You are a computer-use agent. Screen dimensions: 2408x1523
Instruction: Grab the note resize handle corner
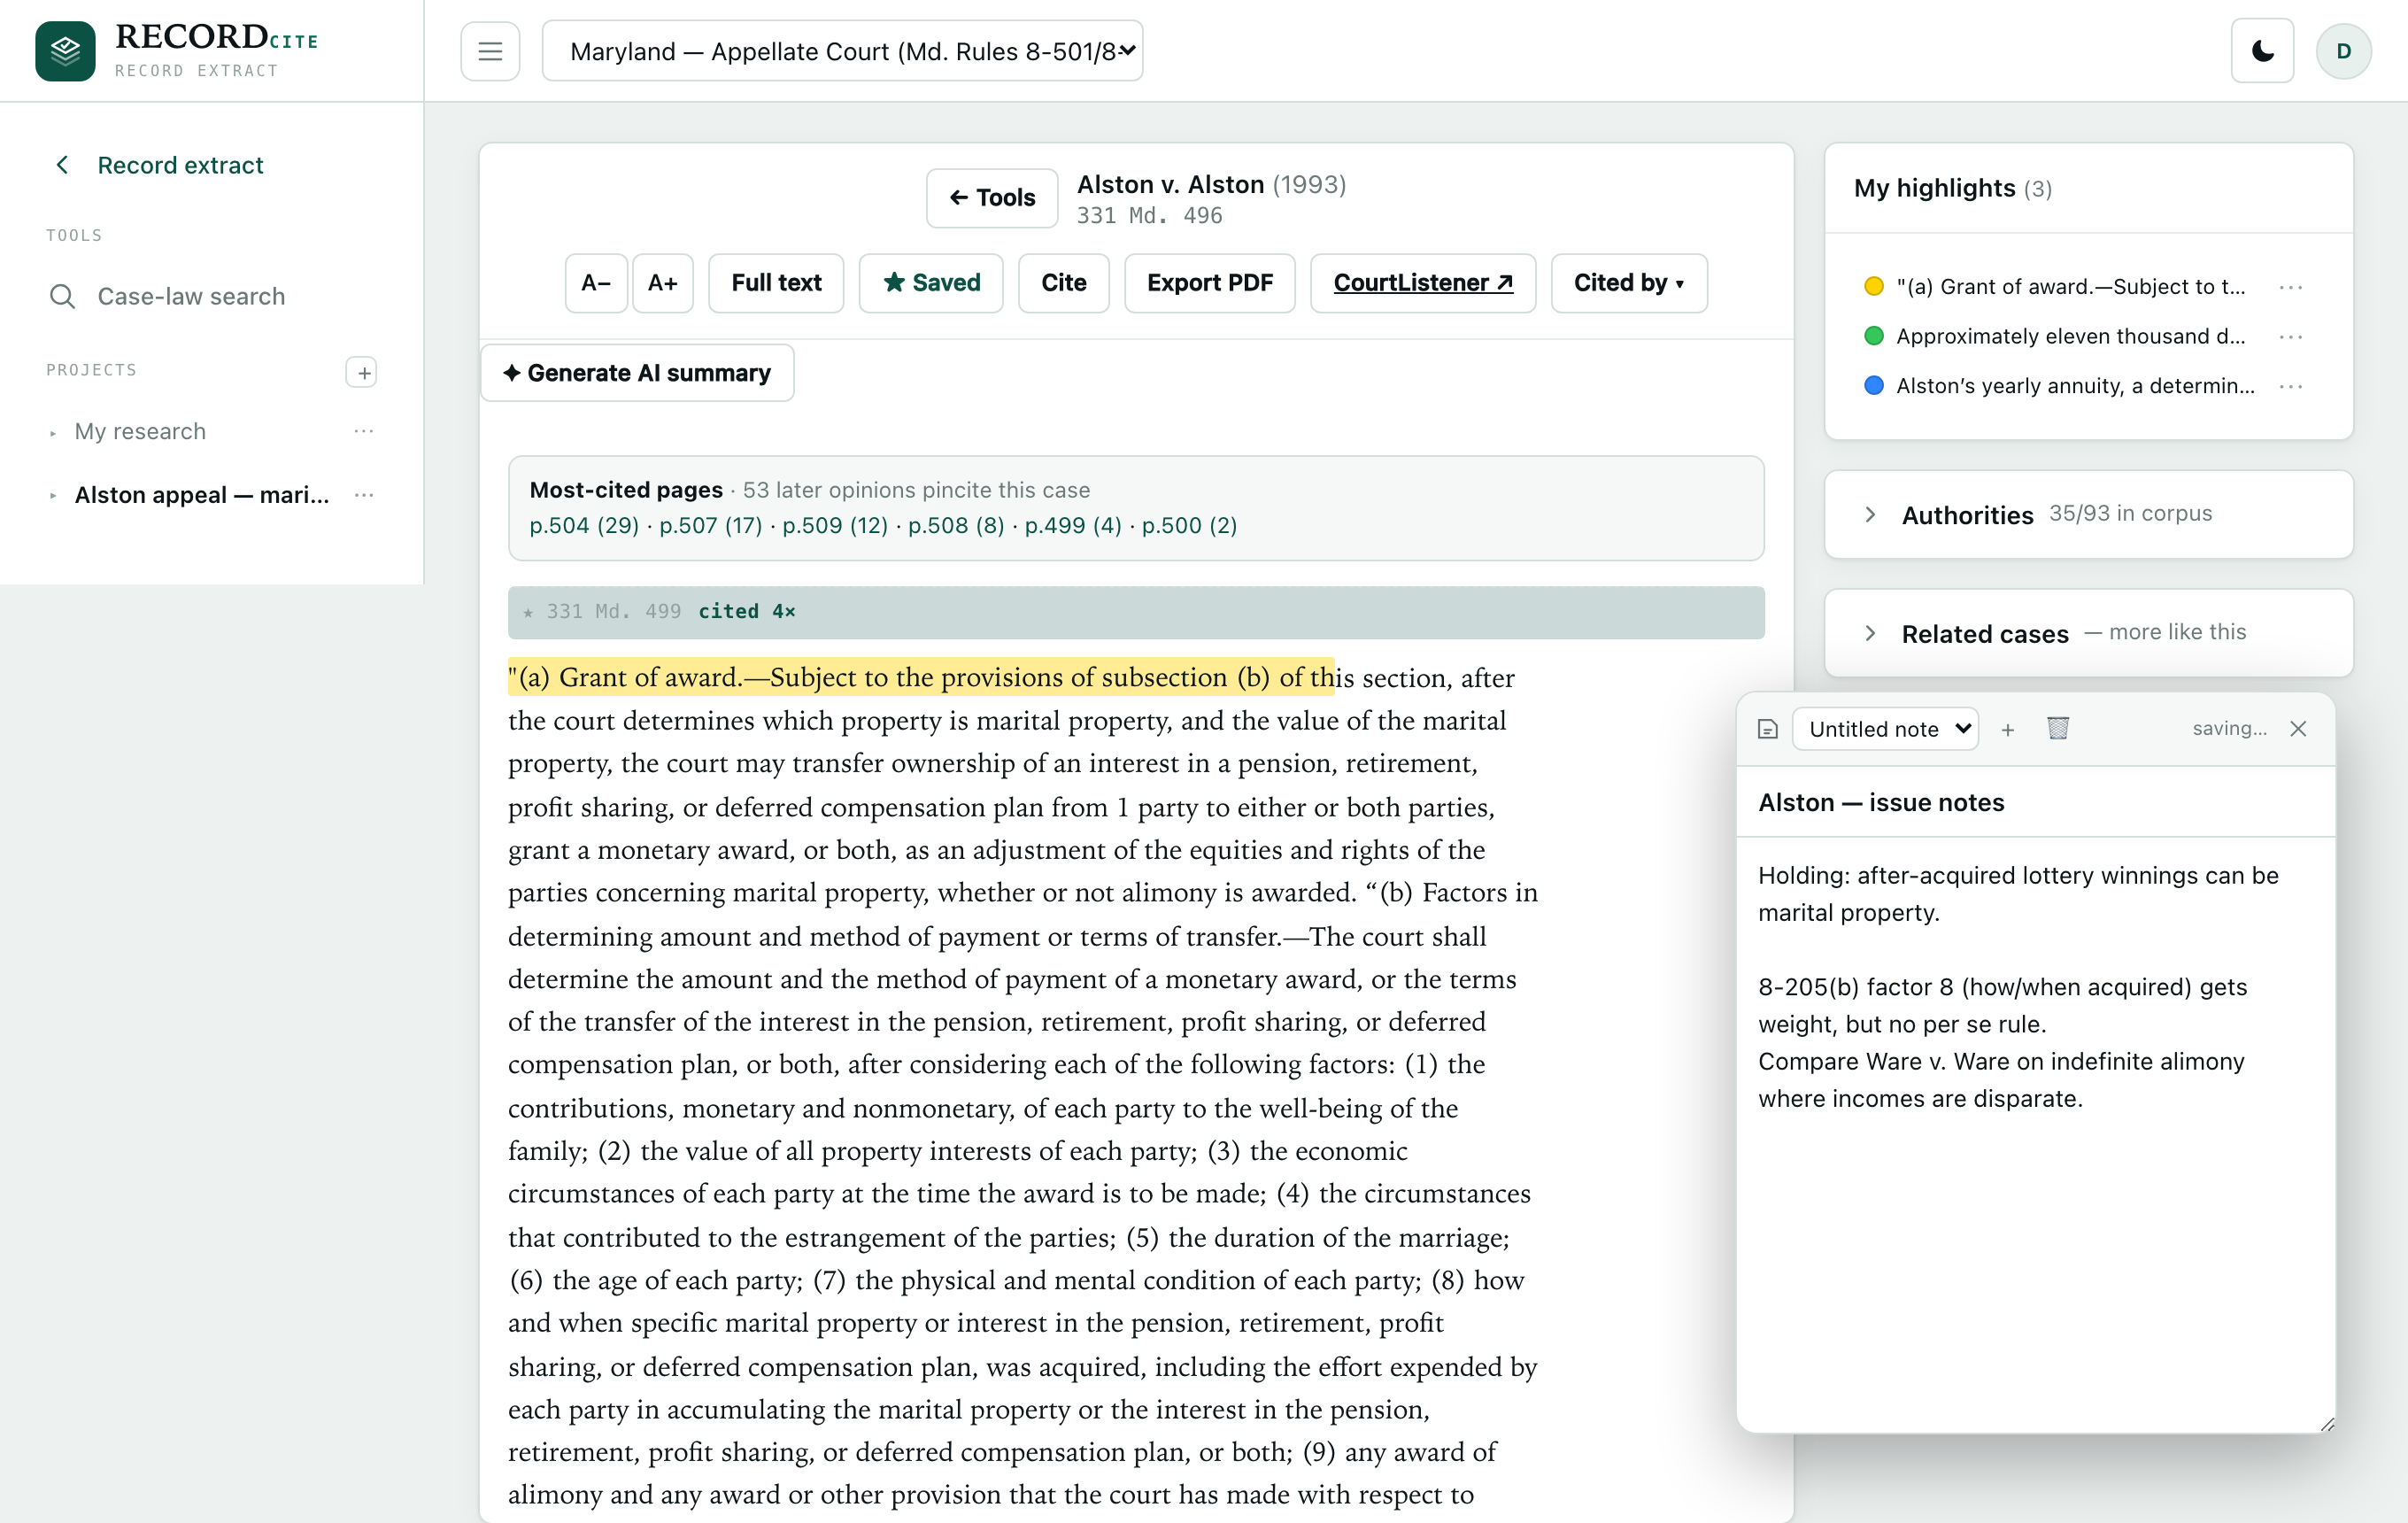click(x=2327, y=1424)
